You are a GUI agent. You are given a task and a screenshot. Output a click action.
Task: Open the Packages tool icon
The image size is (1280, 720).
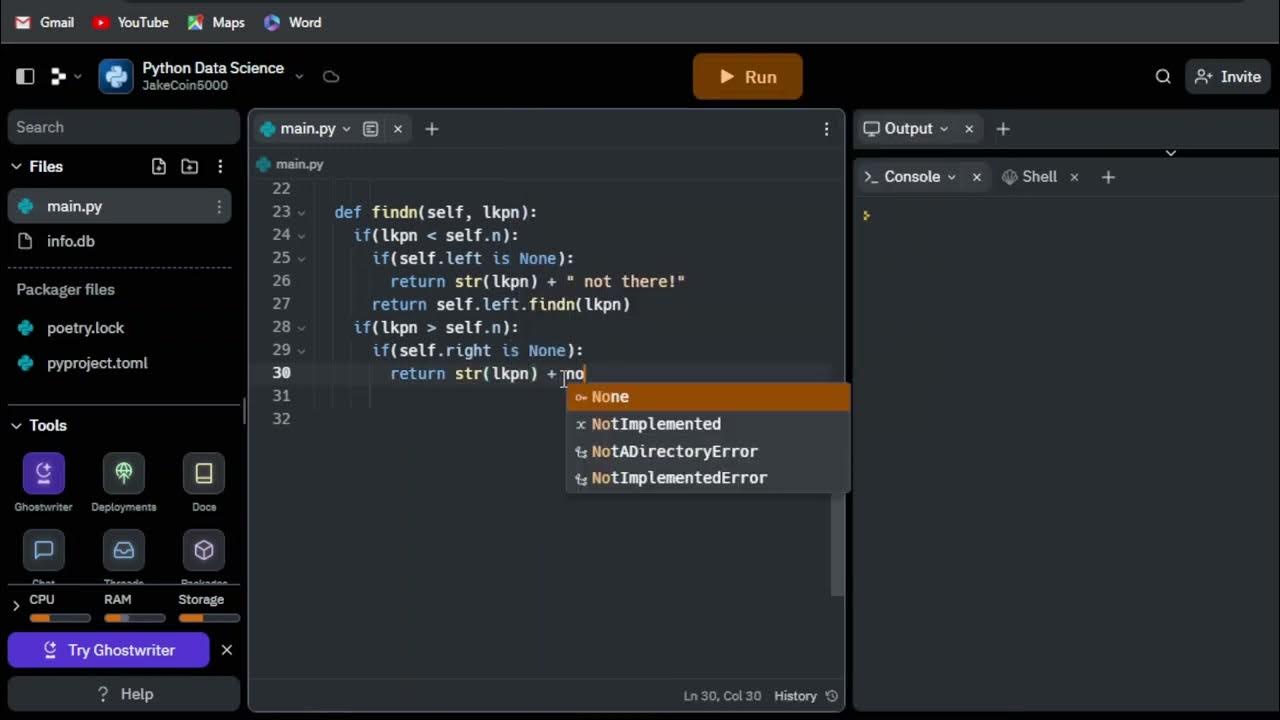pos(204,551)
